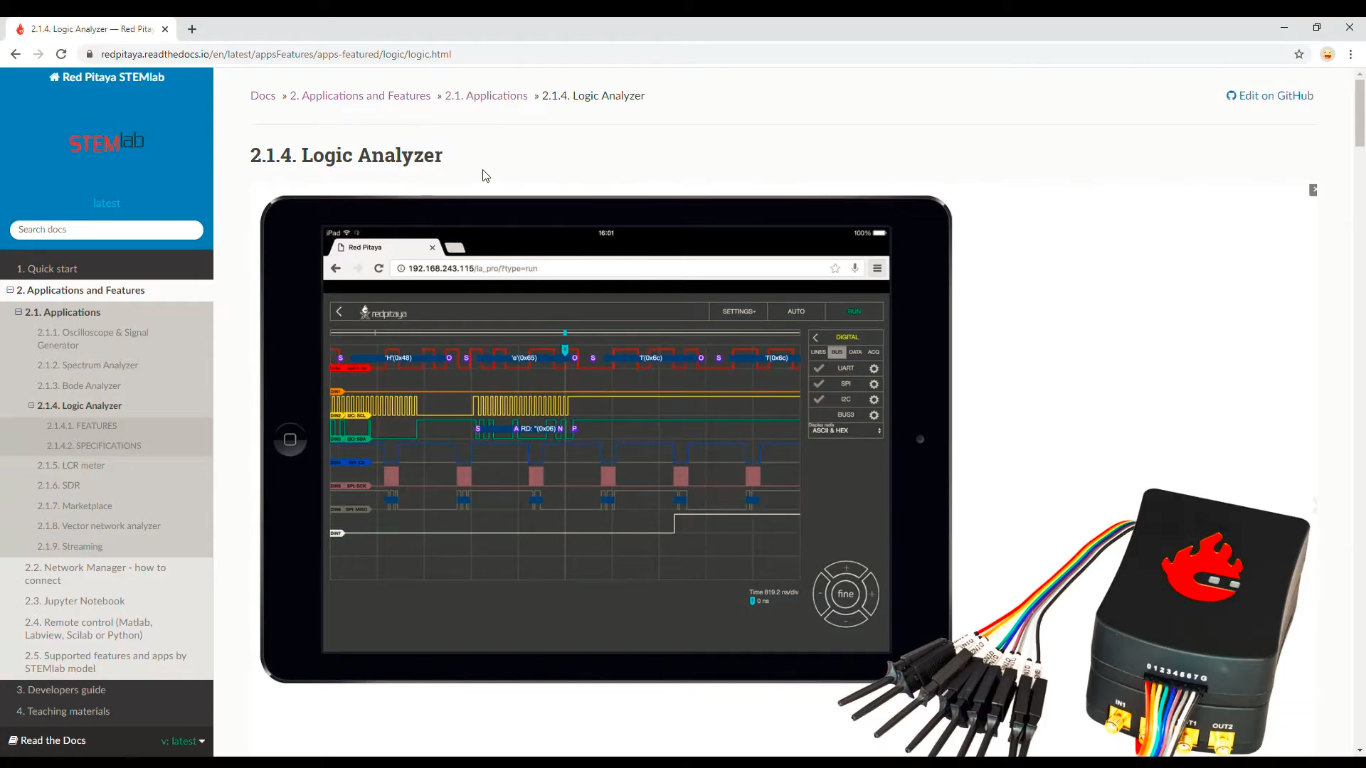Open UART bus decoder settings gear

(874, 369)
